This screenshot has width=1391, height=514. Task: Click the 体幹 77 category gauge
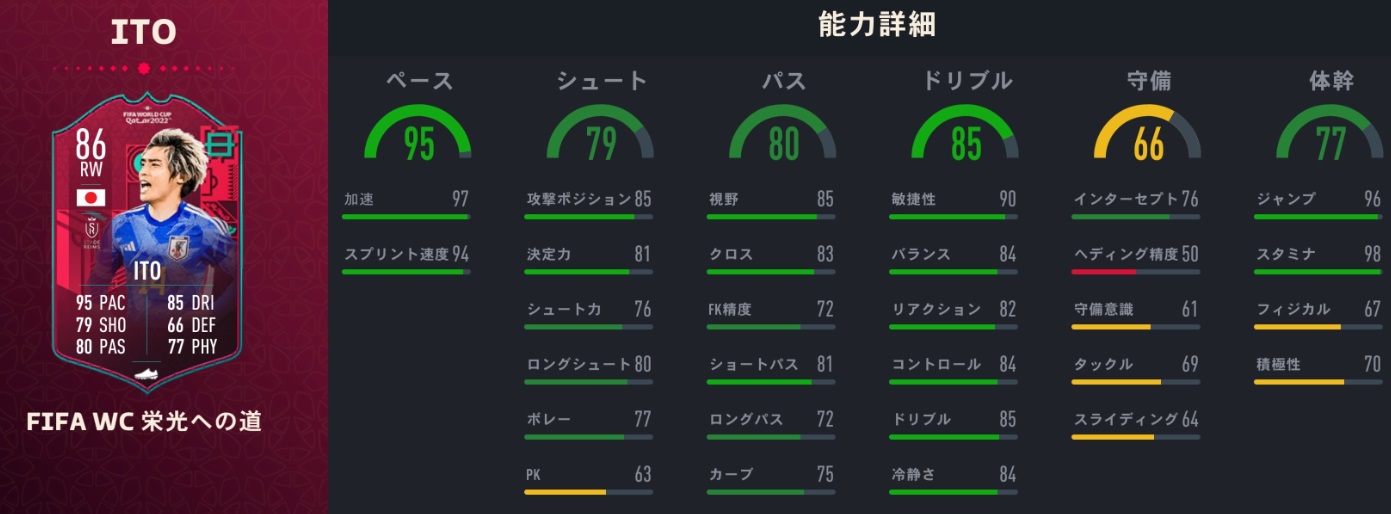click(x=1330, y=140)
